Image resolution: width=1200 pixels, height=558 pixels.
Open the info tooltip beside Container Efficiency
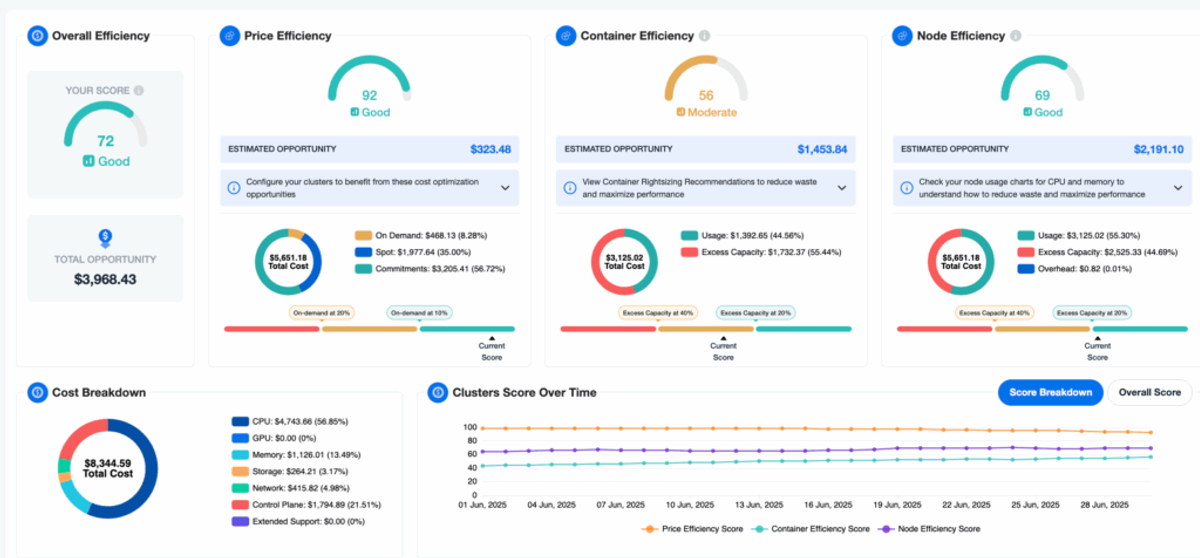click(705, 36)
